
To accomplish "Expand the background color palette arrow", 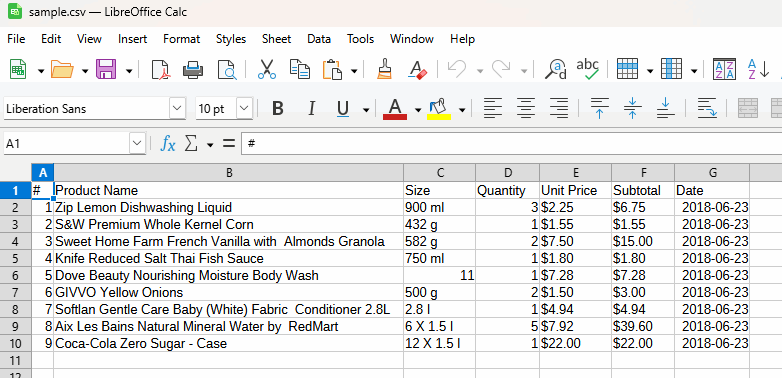I will [462, 110].
